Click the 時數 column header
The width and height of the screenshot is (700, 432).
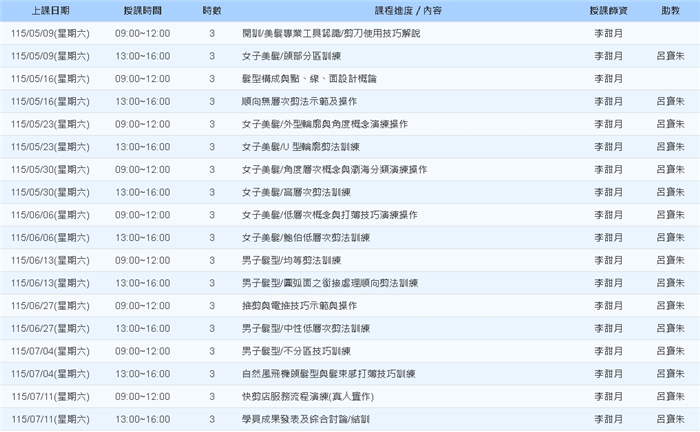point(212,9)
